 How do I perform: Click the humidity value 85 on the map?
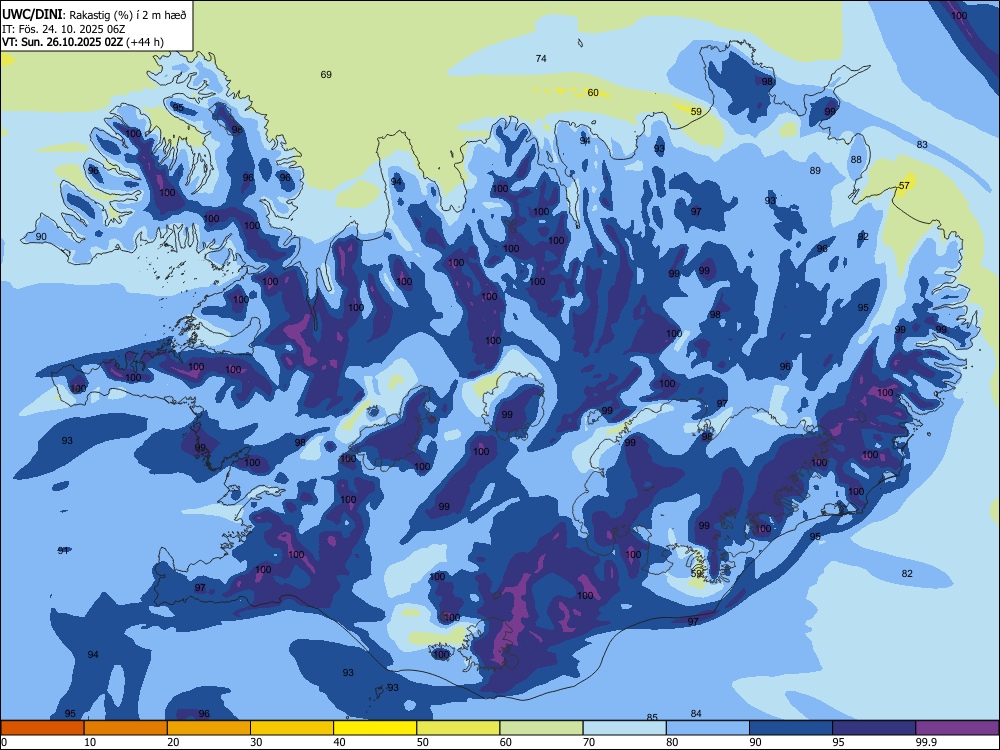(x=652, y=717)
